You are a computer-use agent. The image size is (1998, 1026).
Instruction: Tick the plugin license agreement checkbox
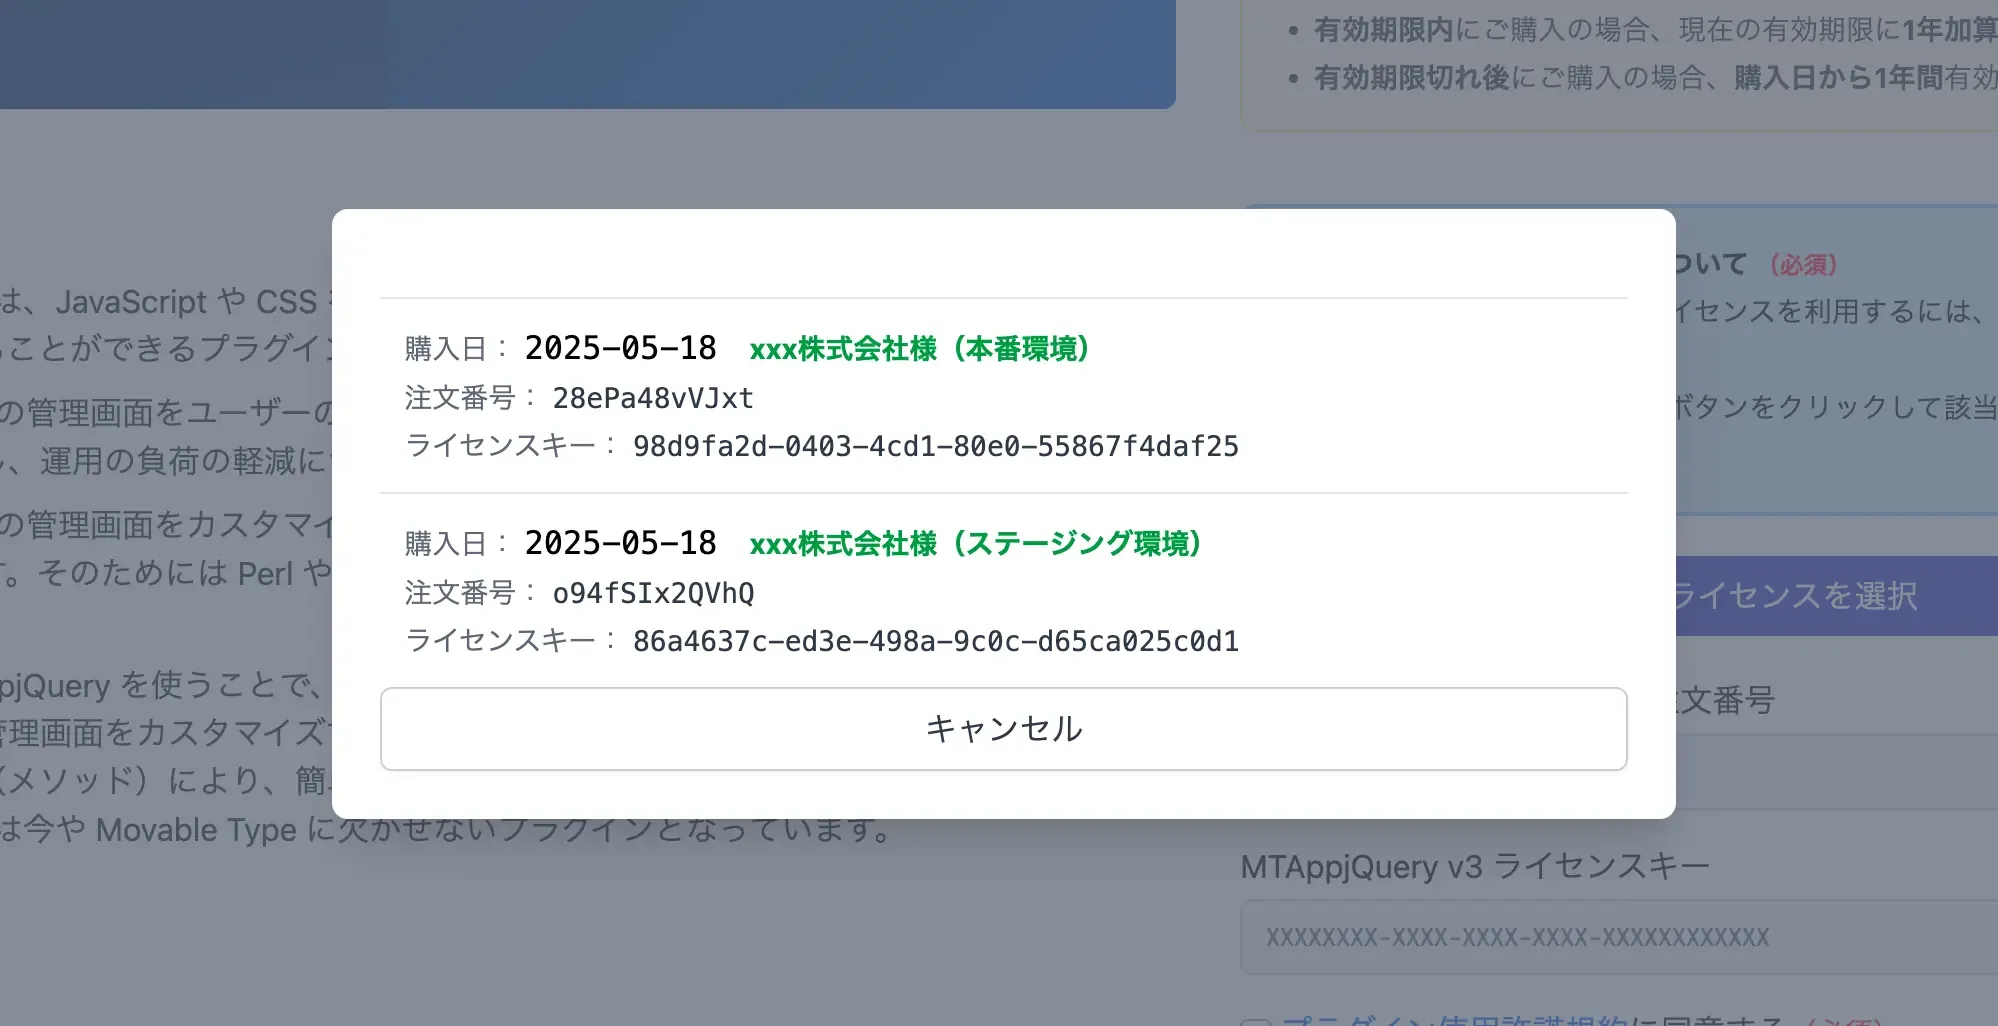[1256, 1021]
